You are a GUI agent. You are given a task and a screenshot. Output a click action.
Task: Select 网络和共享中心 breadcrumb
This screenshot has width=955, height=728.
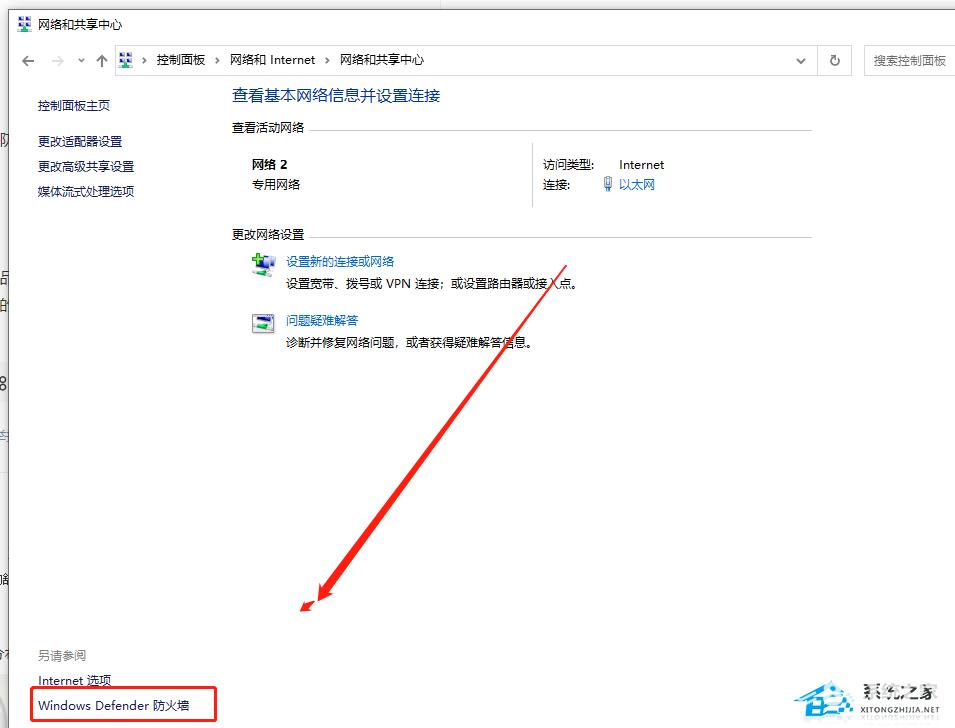pos(382,60)
